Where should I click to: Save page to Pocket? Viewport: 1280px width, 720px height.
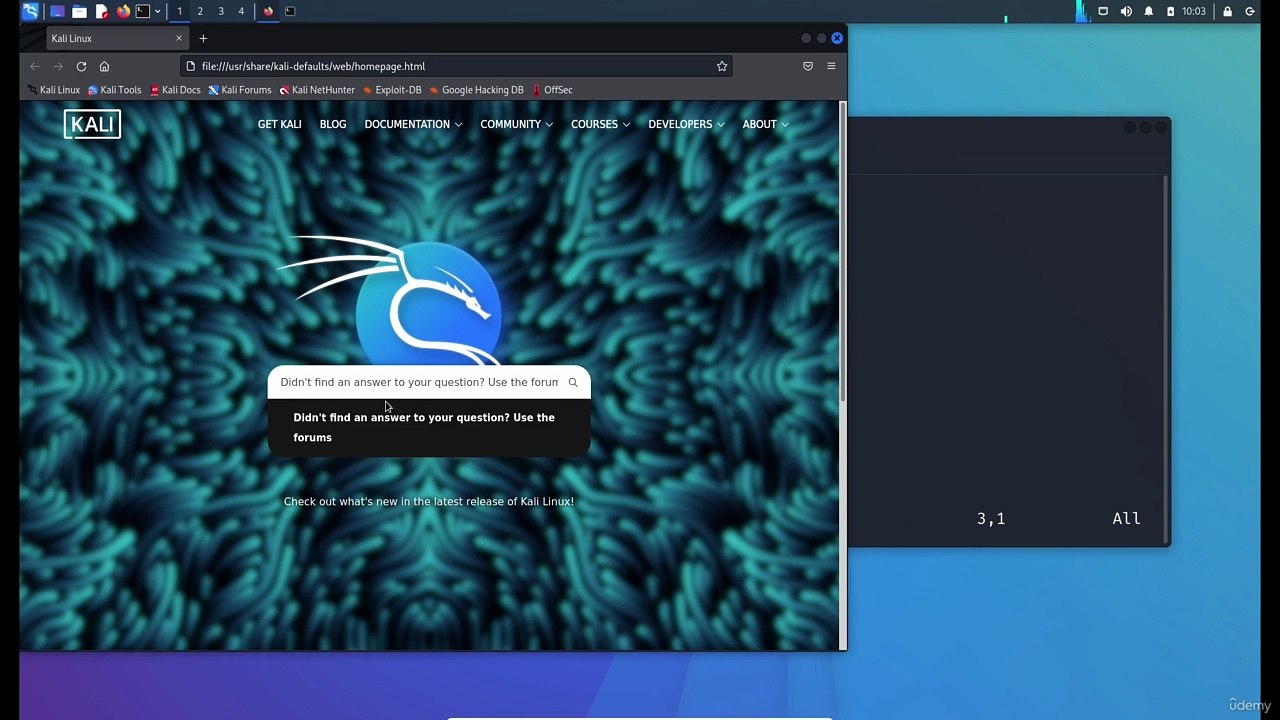(x=808, y=66)
